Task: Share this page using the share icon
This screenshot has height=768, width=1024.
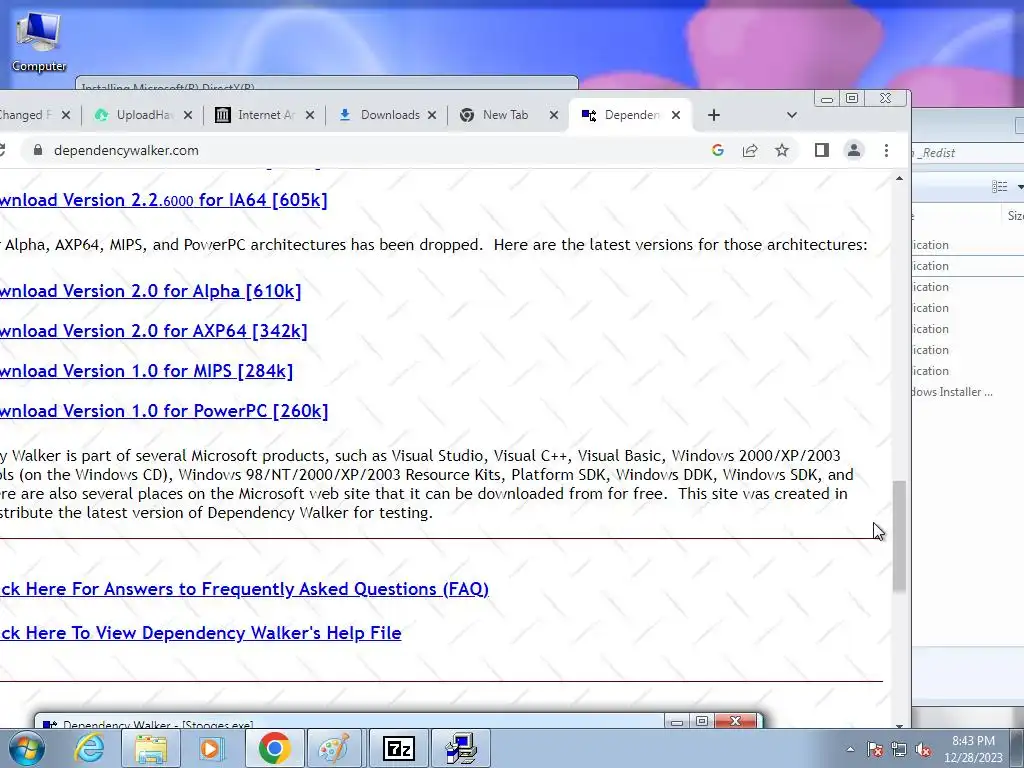Action: [x=750, y=150]
